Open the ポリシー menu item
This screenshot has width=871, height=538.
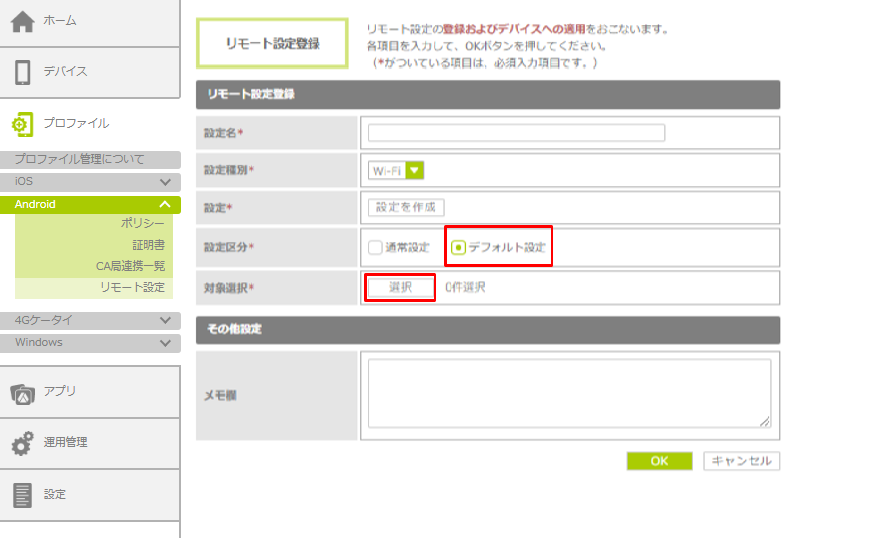pos(141,223)
